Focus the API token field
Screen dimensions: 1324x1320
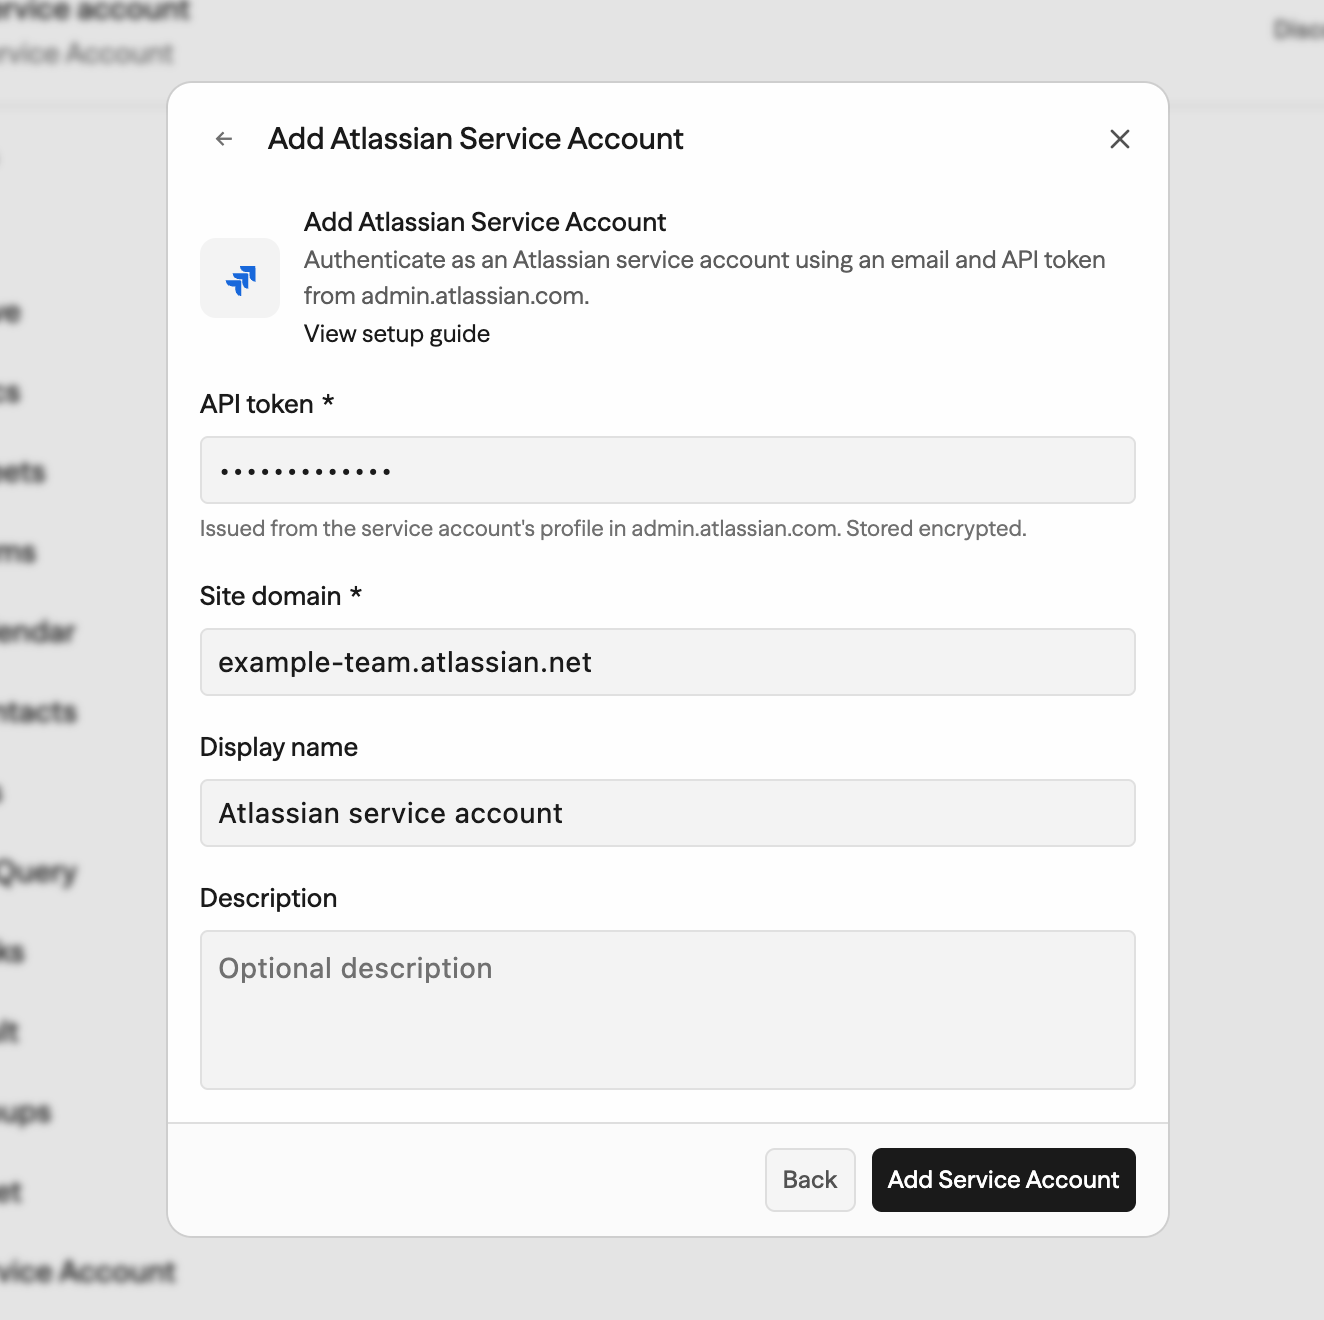[668, 470]
